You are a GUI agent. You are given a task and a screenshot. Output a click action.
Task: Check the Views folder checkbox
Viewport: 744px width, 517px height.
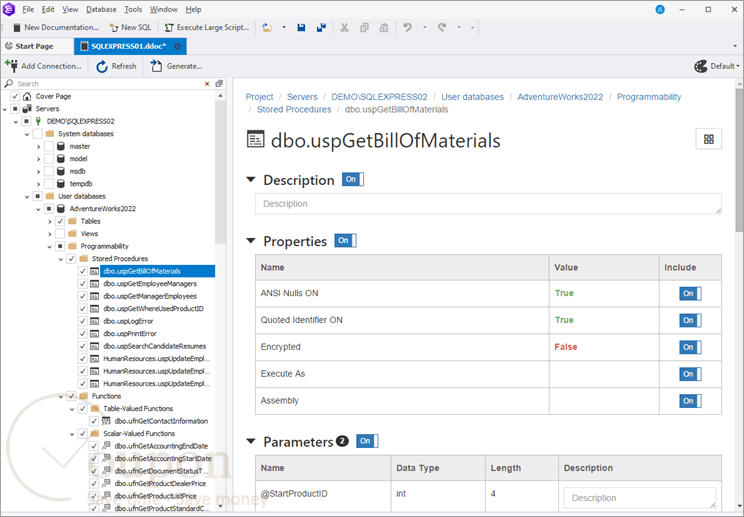coord(60,233)
